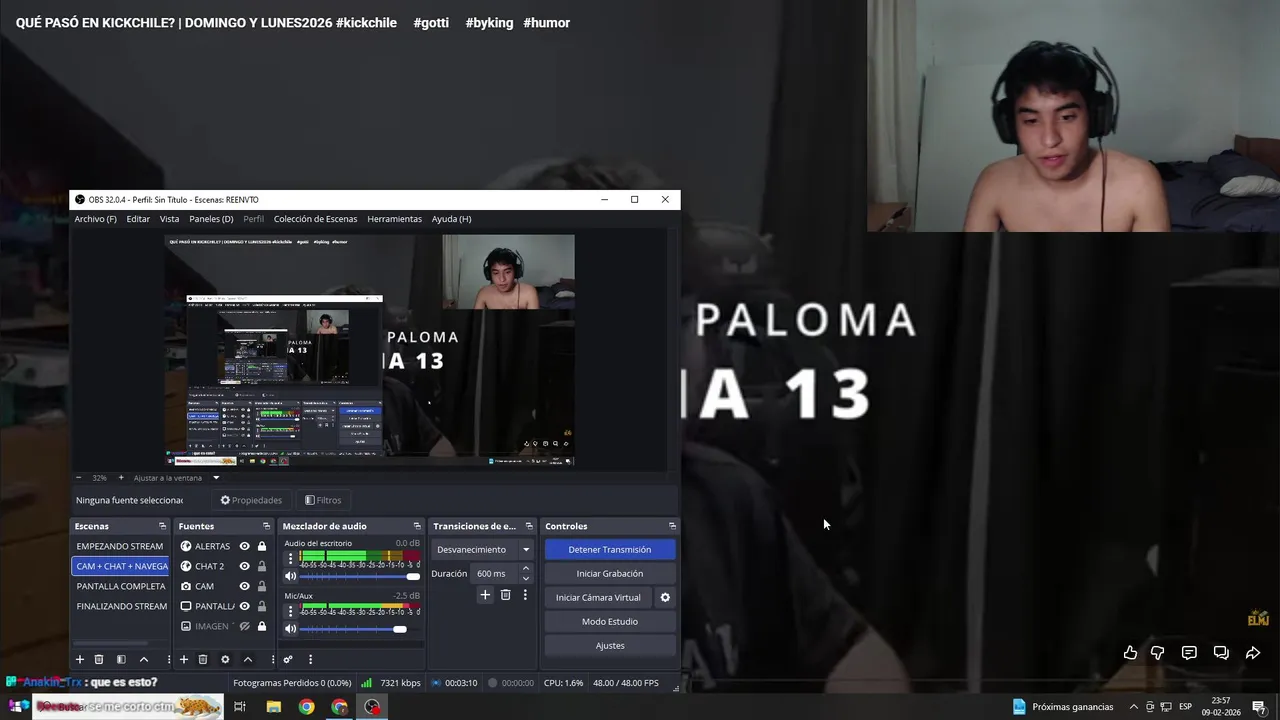Screen dimensions: 1280x720
Task: Open the audio mixer three-dot menu in its toolbar
Action: tap(310, 659)
